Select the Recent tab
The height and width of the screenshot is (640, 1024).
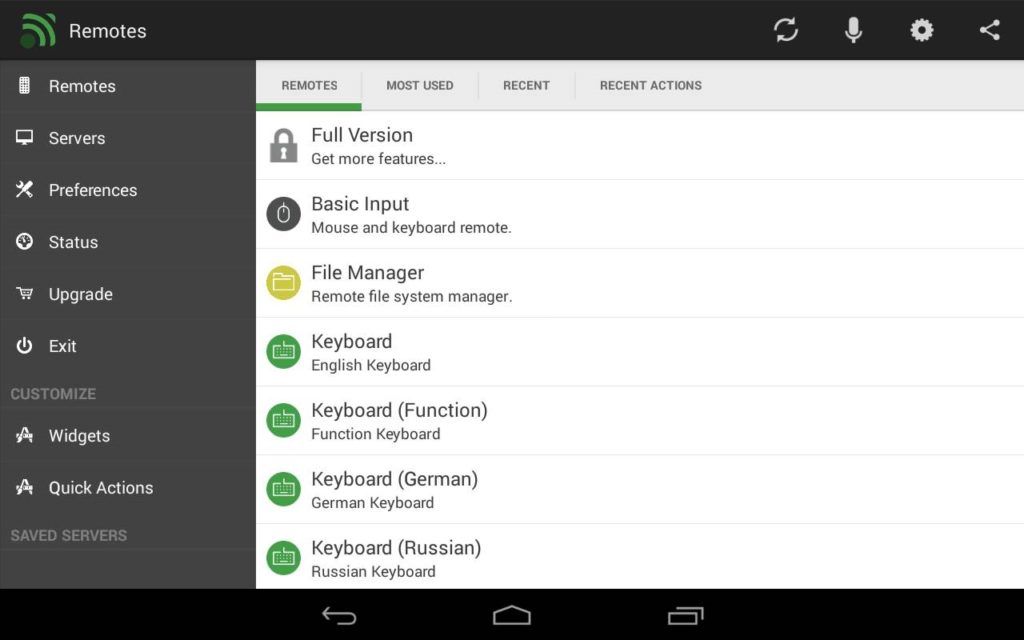click(526, 86)
